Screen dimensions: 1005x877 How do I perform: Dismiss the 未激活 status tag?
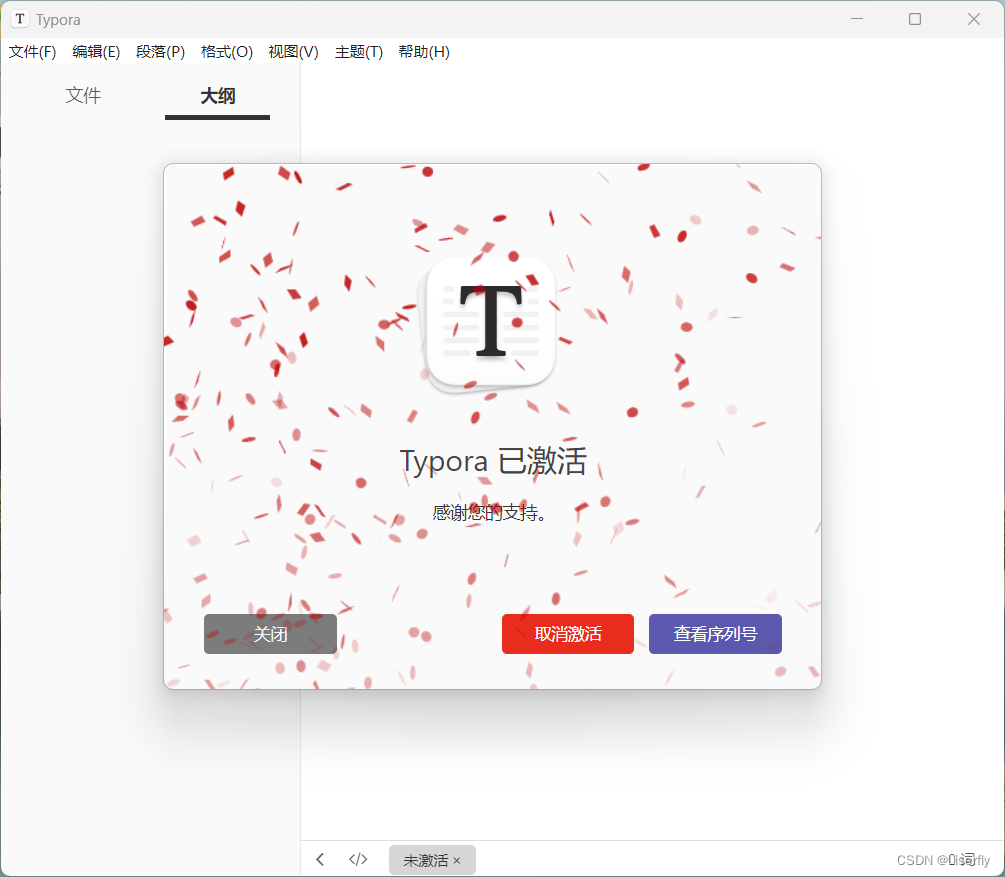pos(456,860)
